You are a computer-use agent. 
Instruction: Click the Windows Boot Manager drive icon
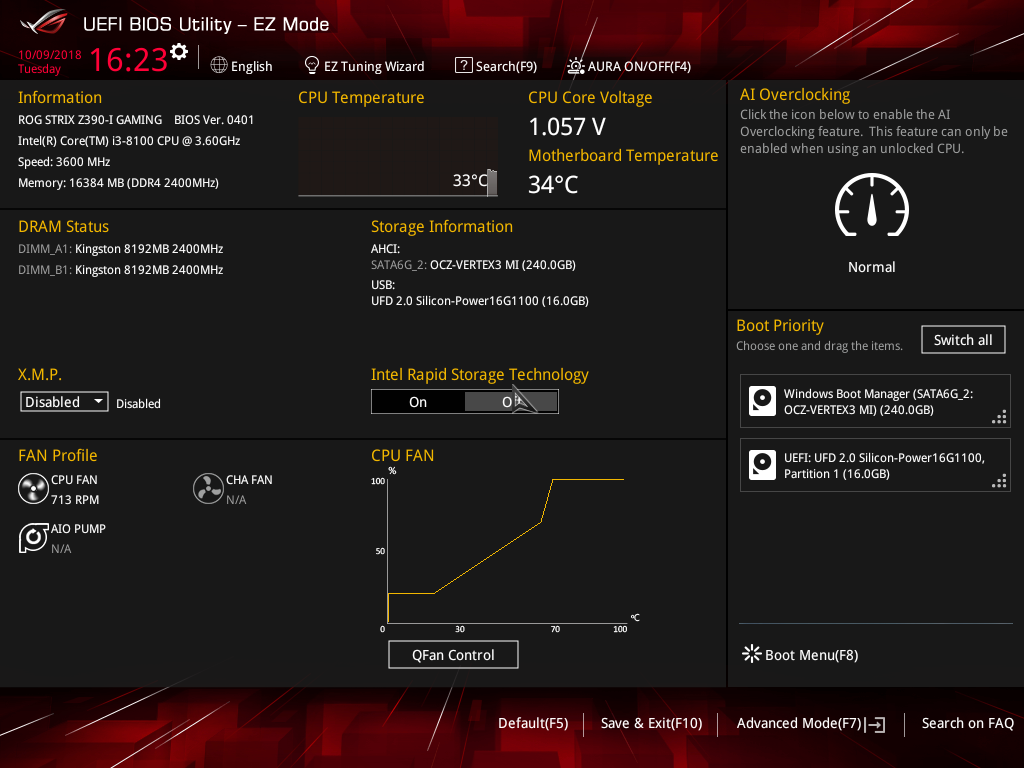[x=762, y=400]
